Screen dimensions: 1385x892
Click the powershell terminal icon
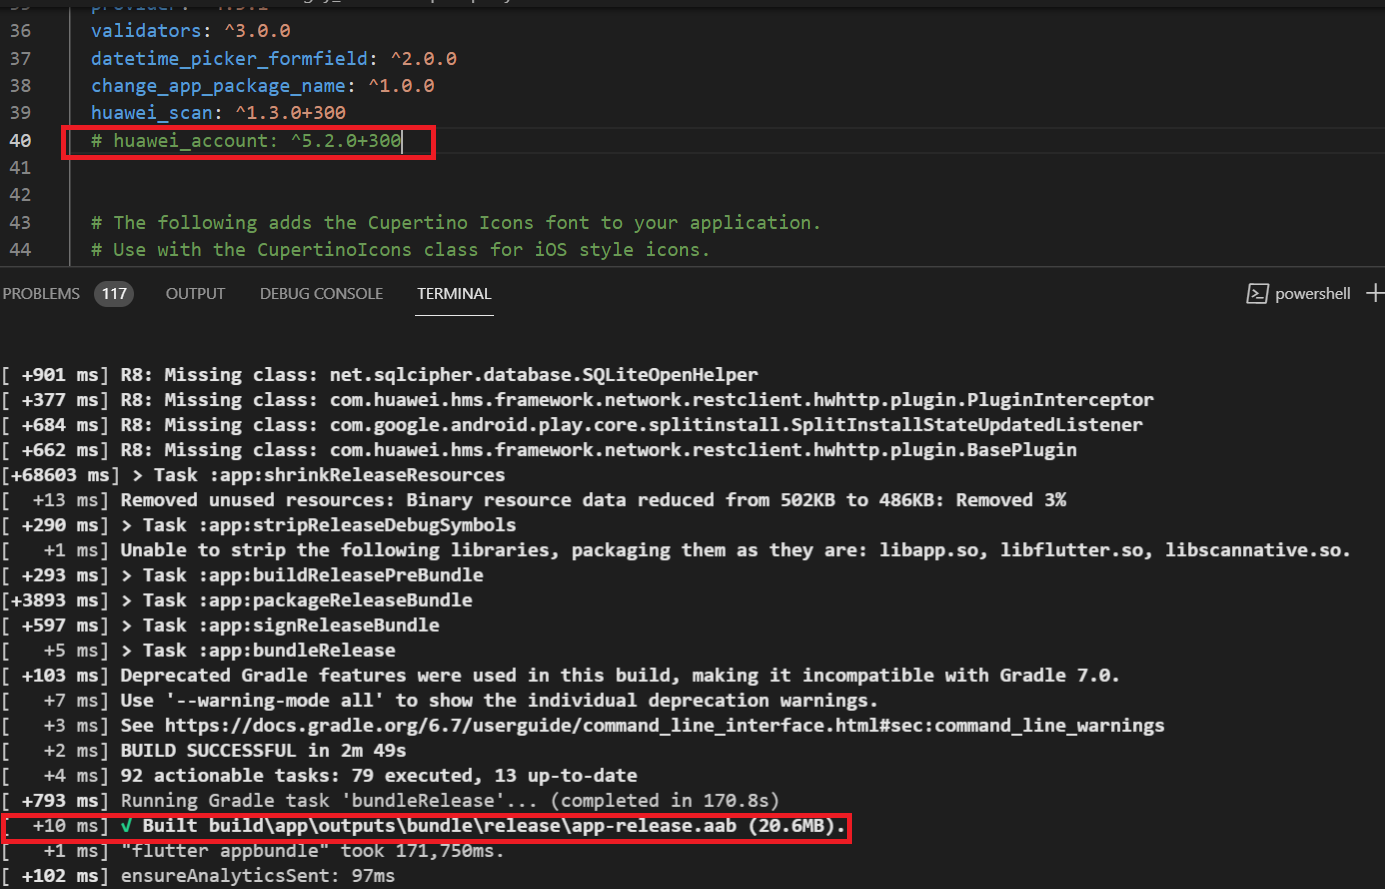(x=1257, y=293)
